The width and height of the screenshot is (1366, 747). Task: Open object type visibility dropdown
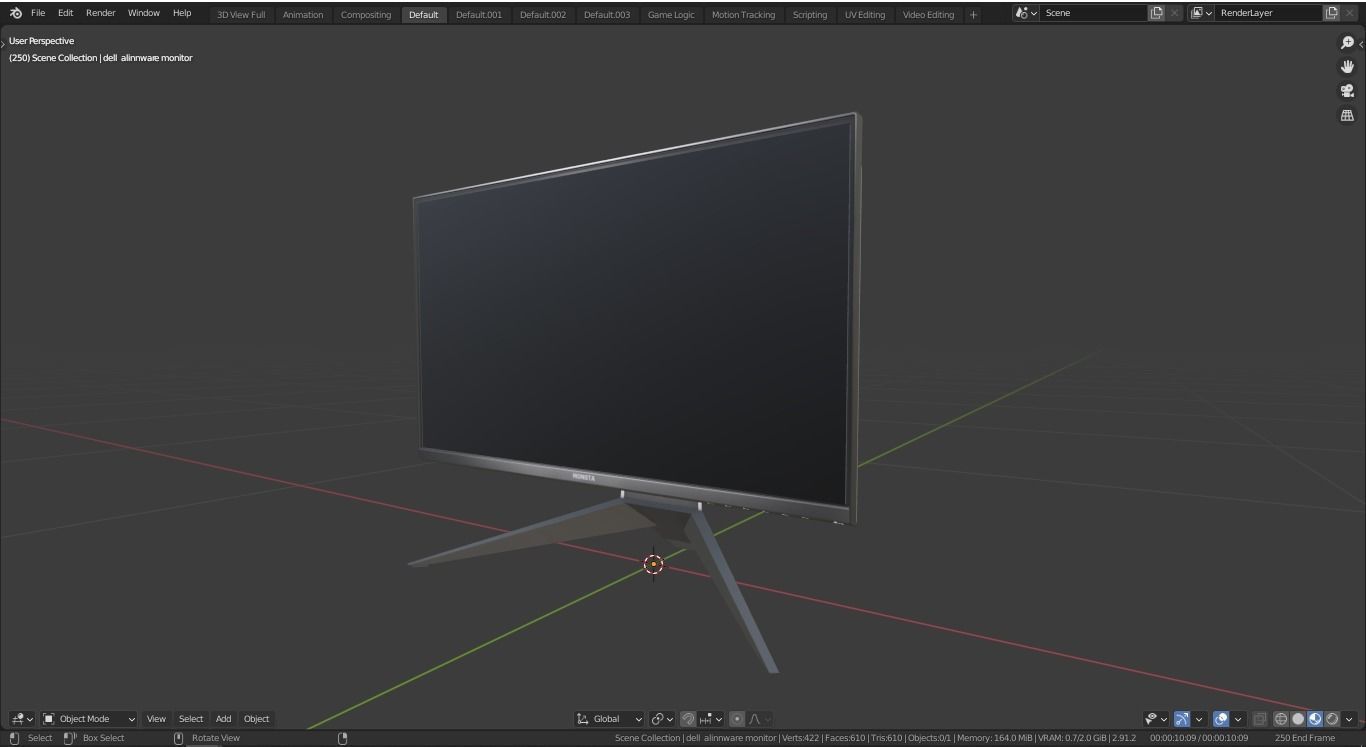click(1156, 719)
